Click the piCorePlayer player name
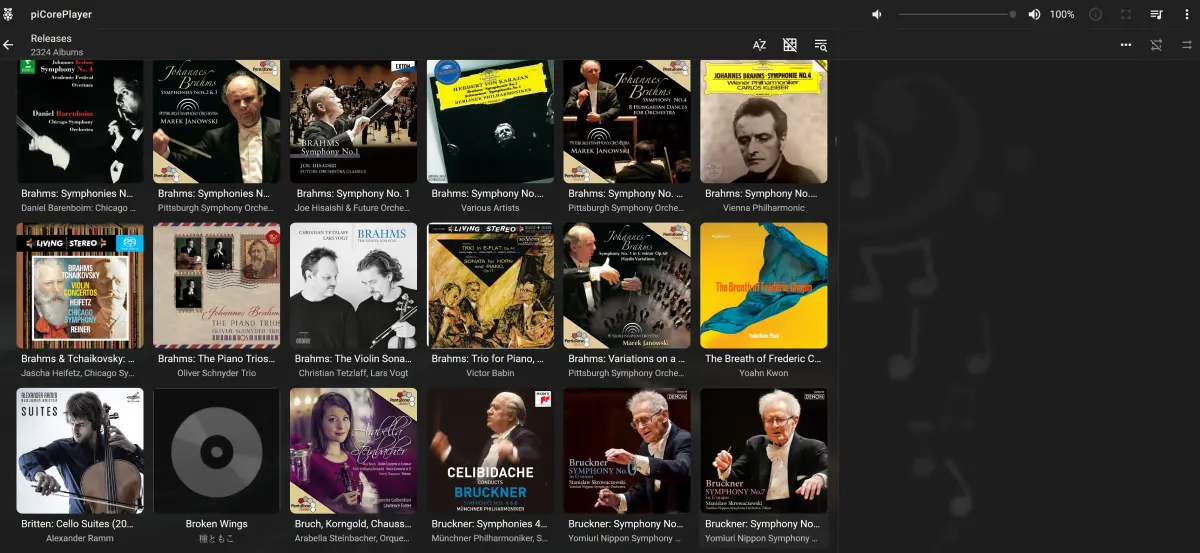 point(62,14)
